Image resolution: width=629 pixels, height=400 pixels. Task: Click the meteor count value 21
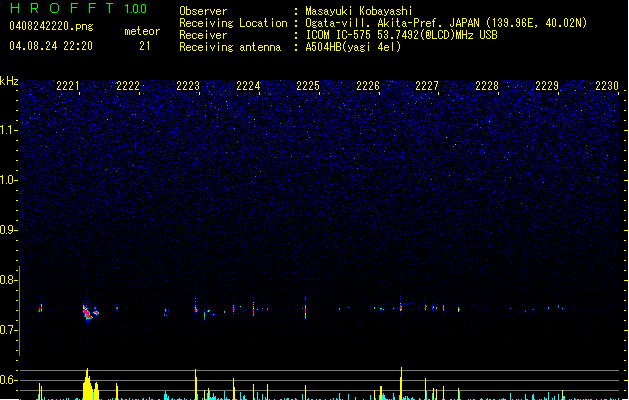145,46
